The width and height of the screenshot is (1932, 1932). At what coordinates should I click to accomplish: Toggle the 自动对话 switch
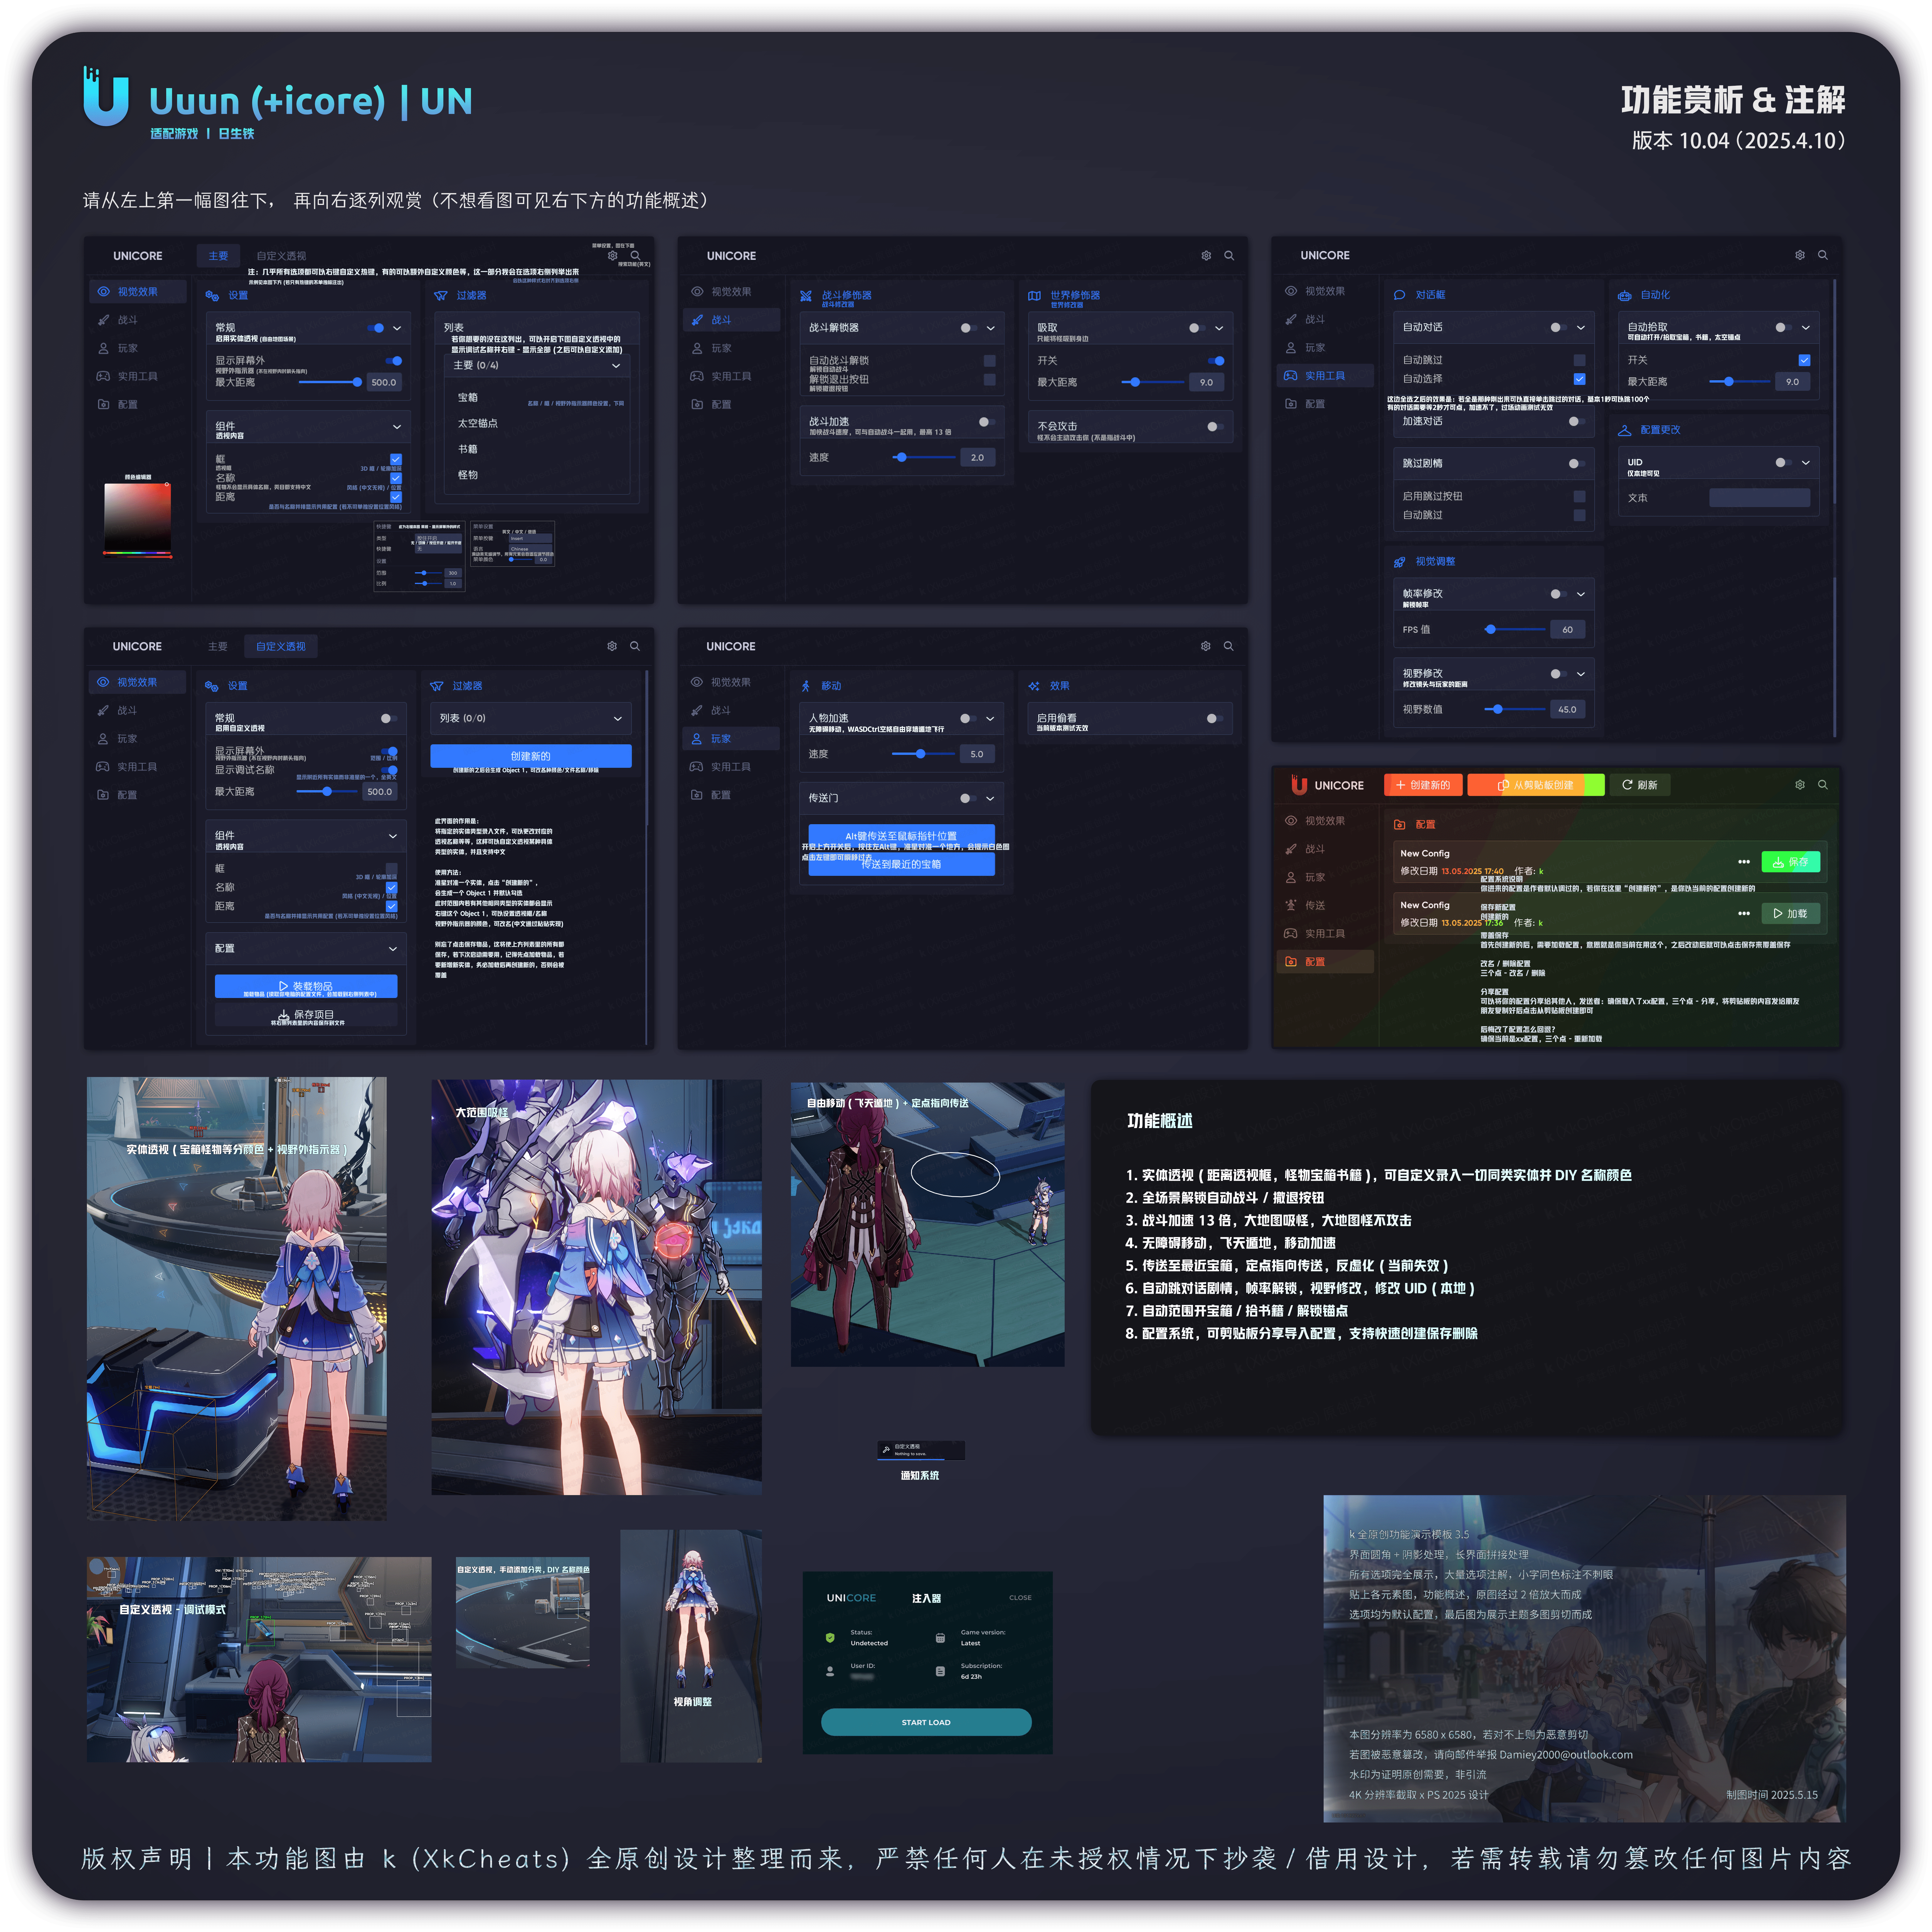(1558, 328)
